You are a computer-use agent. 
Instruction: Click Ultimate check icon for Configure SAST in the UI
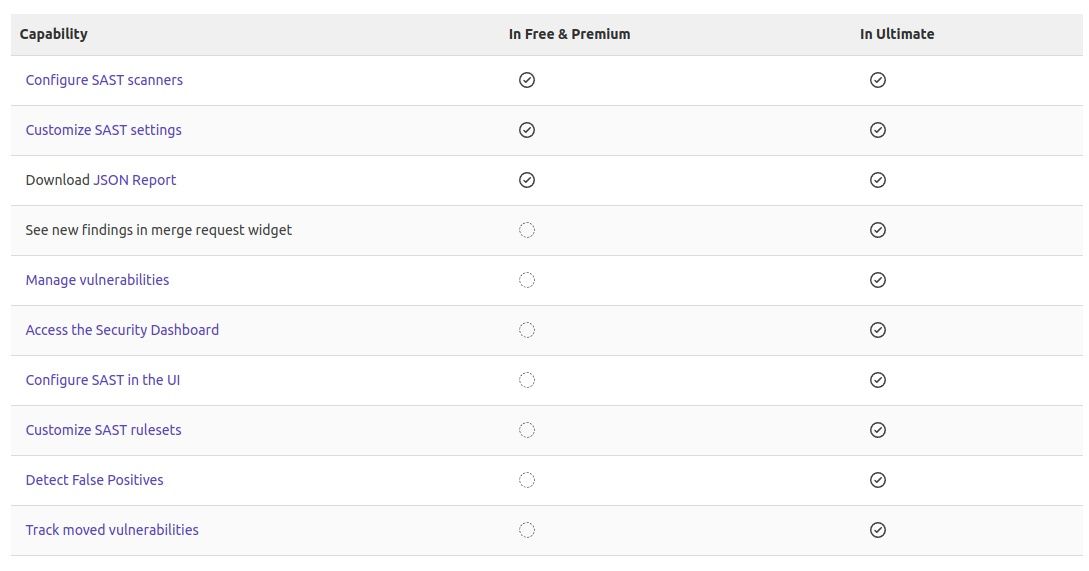(x=877, y=380)
